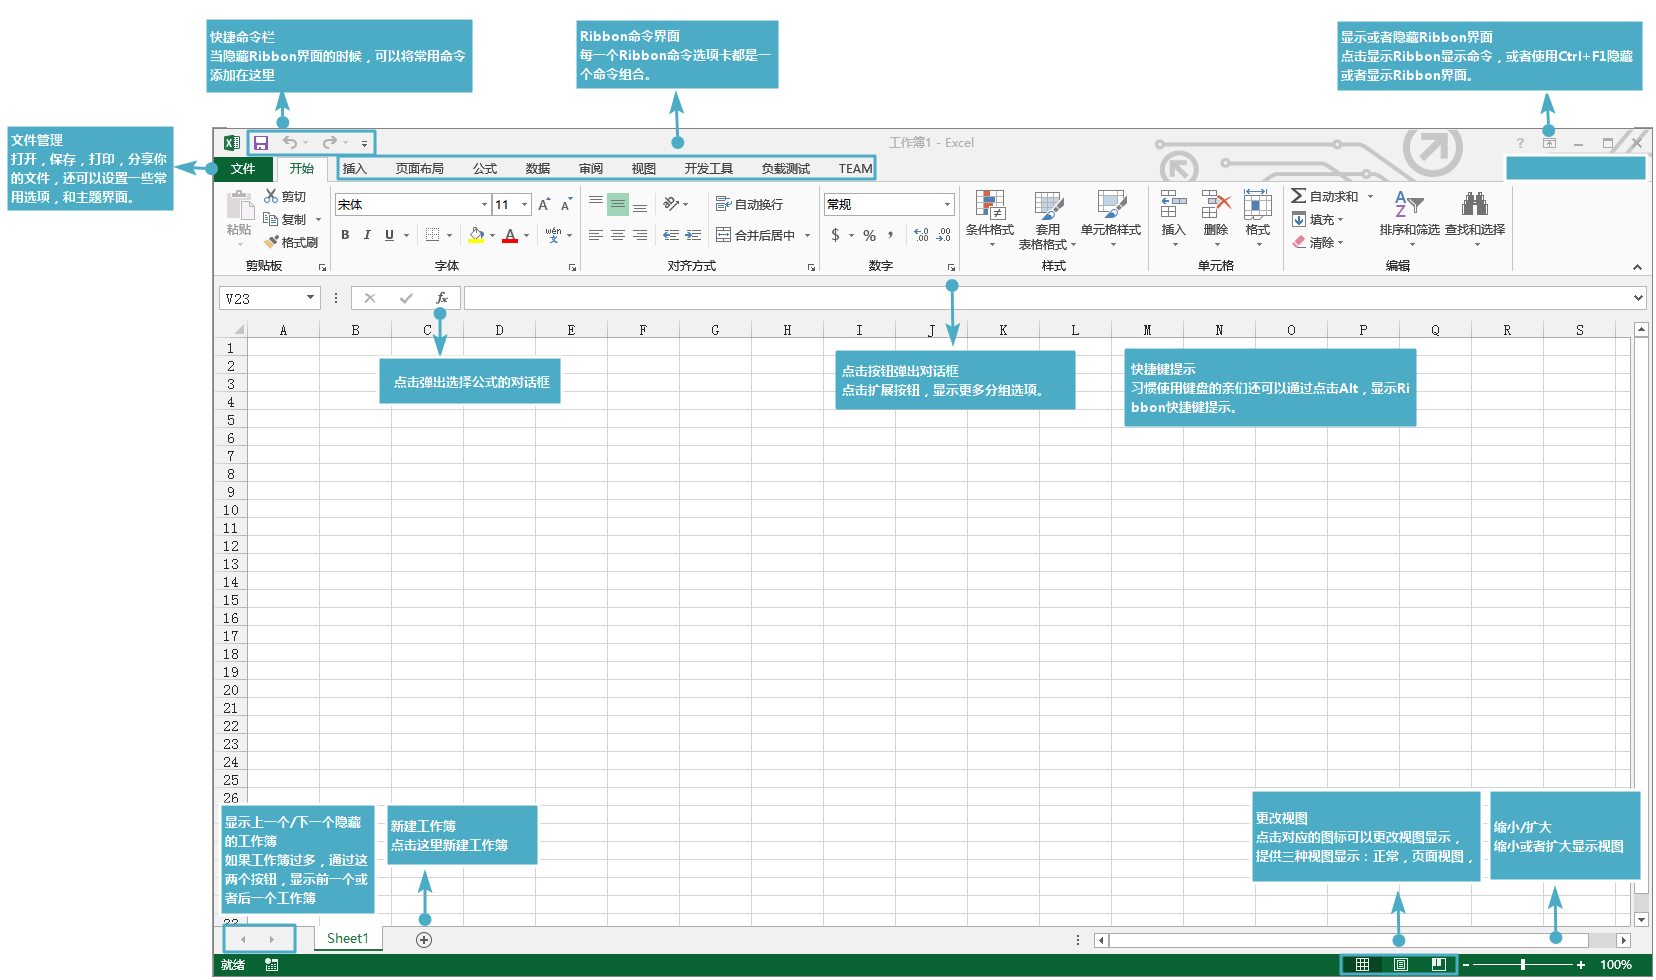Click 合并后居中 merge and center
Image resolution: width=1656 pixels, height=980 pixels.
click(x=755, y=235)
